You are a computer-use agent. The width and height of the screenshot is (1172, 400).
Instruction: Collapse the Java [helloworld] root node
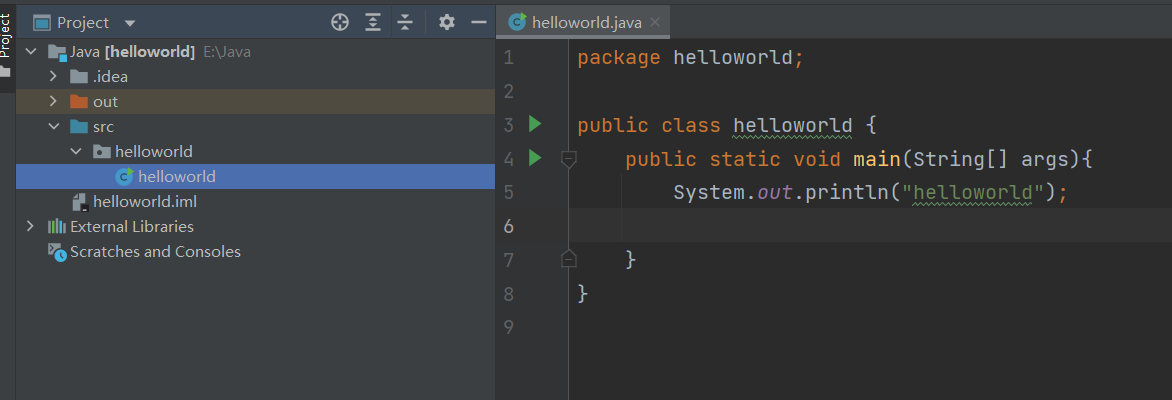pyautogui.click(x=31, y=52)
